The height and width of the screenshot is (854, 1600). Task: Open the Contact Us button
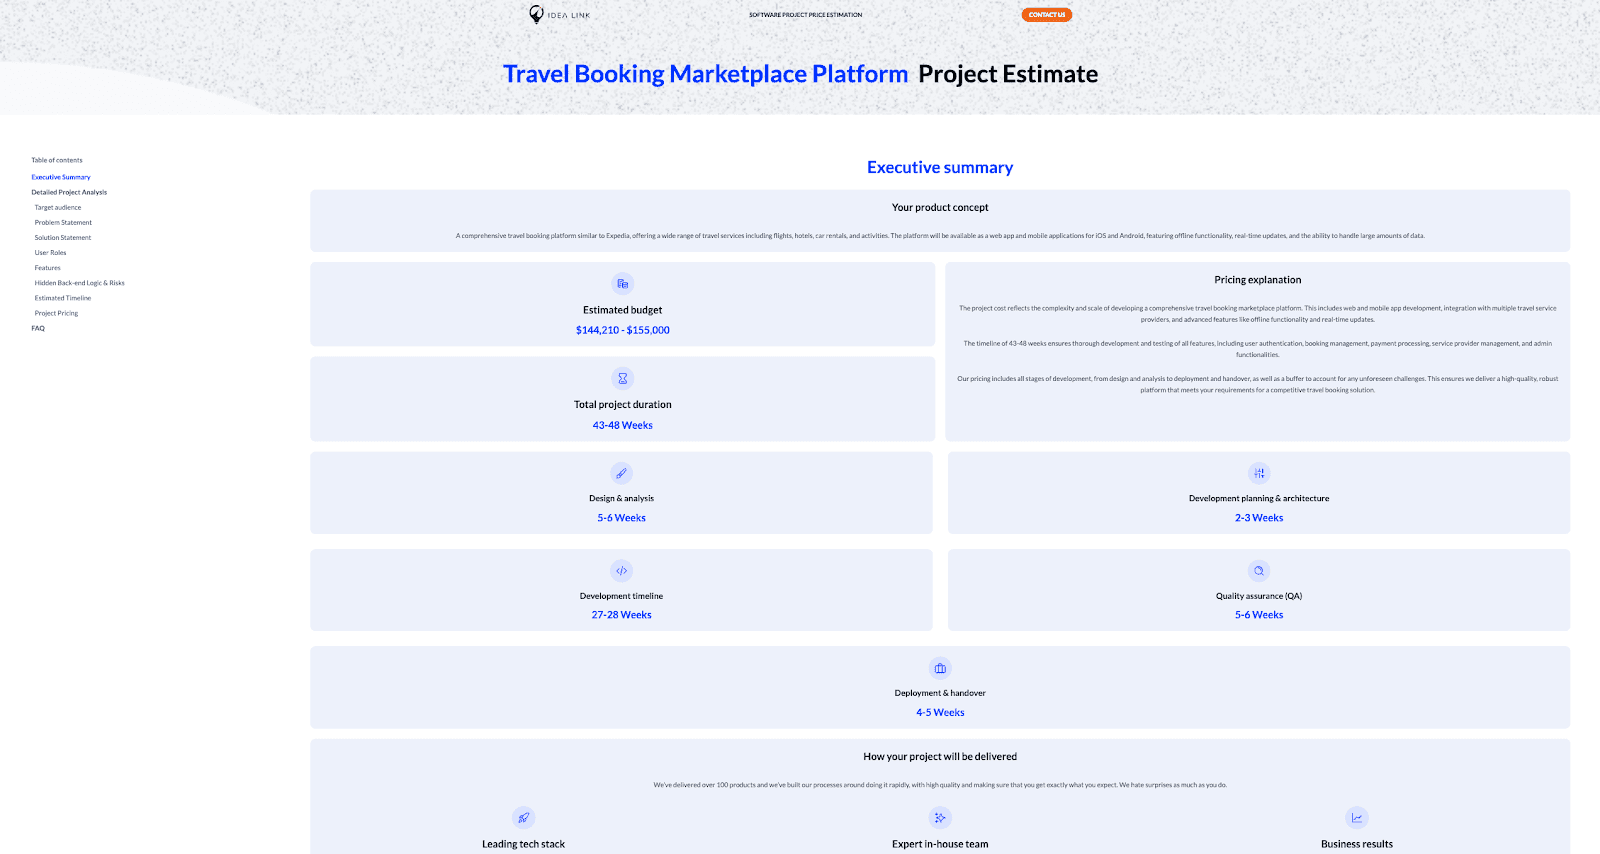tap(1047, 15)
